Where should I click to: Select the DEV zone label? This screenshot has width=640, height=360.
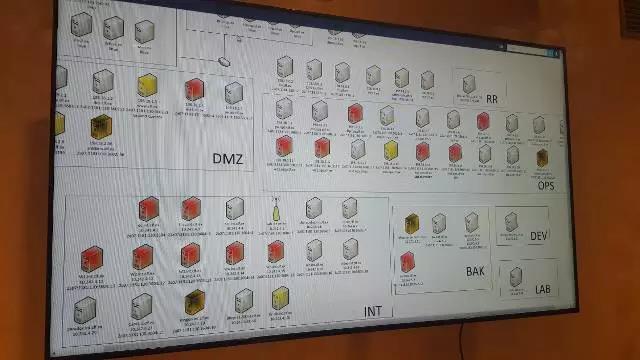(538, 236)
